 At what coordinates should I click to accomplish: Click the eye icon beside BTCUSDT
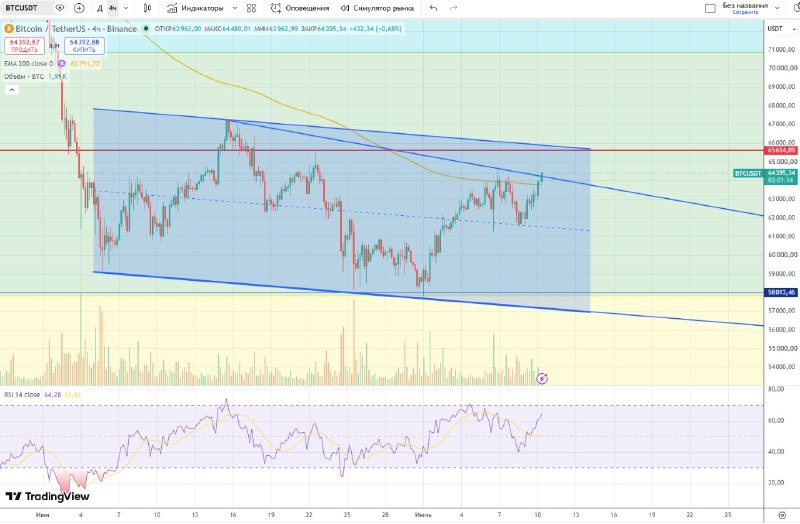(x=60, y=8)
